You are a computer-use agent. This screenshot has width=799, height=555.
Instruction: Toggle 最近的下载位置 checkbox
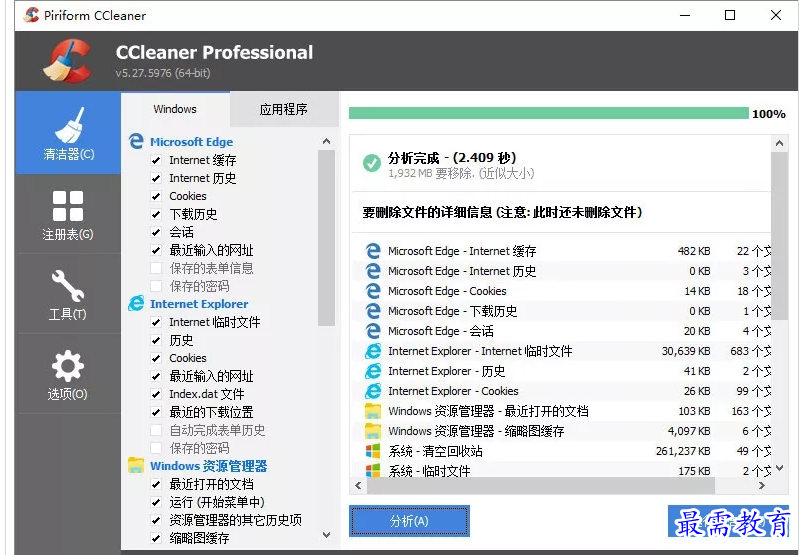pyautogui.click(x=156, y=412)
